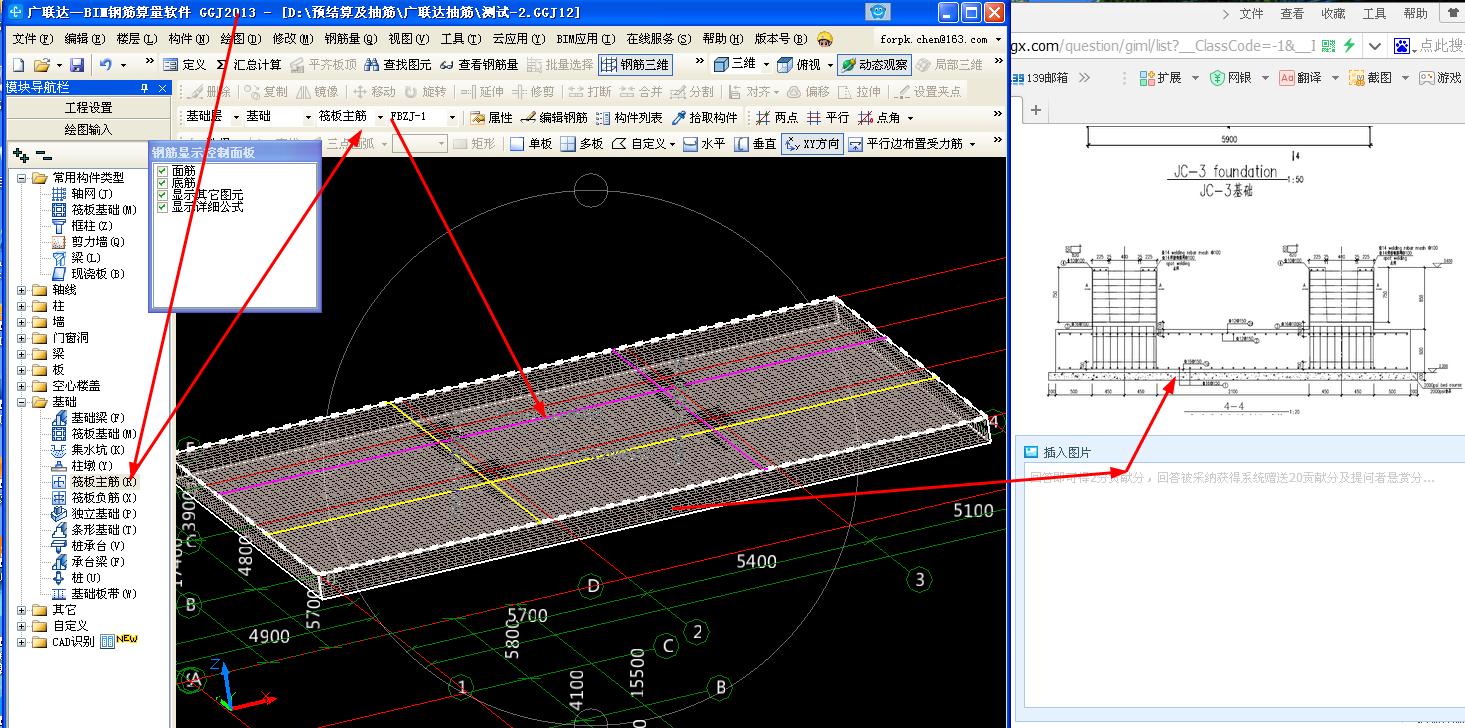Click 查找图元 find element tool
Image resolution: width=1465 pixels, height=728 pixels.
tap(398, 64)
